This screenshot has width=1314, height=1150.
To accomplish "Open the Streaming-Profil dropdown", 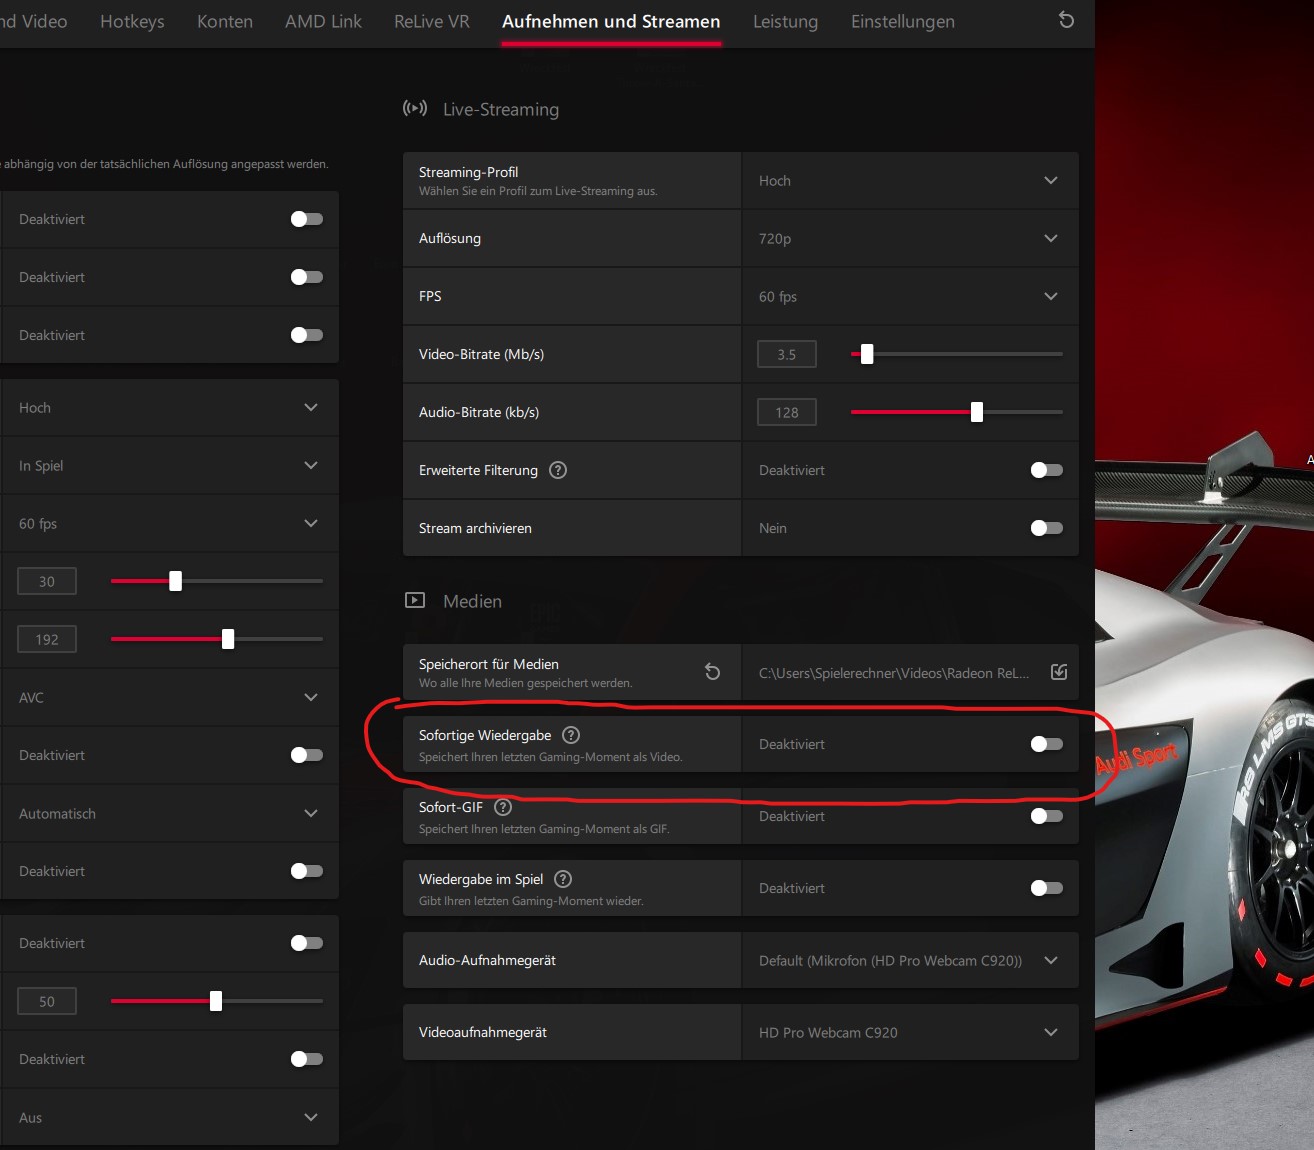I will click(x=909, y=181).
